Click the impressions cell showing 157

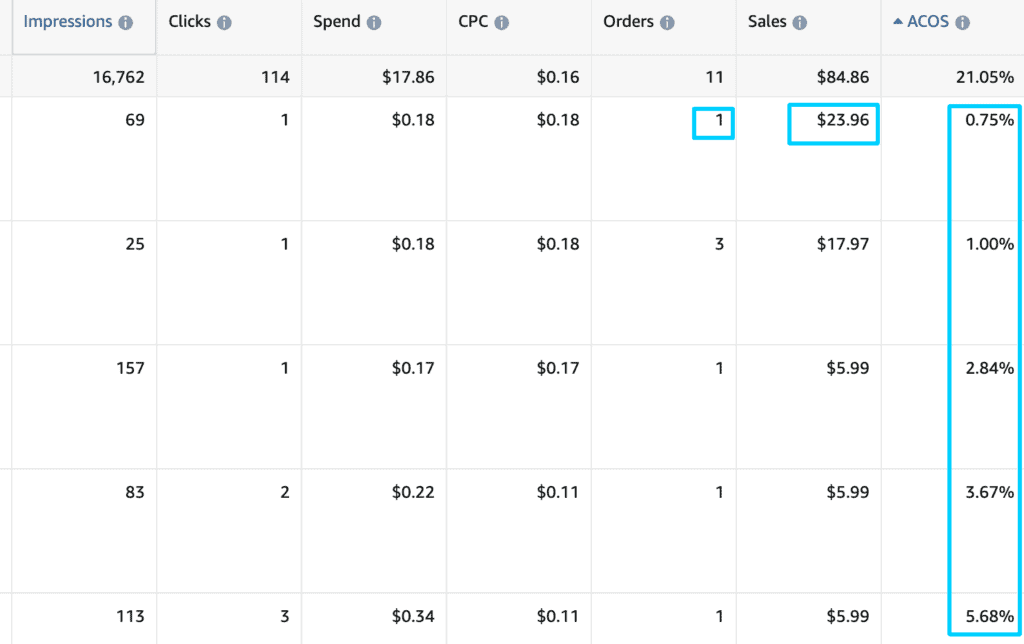131,368
